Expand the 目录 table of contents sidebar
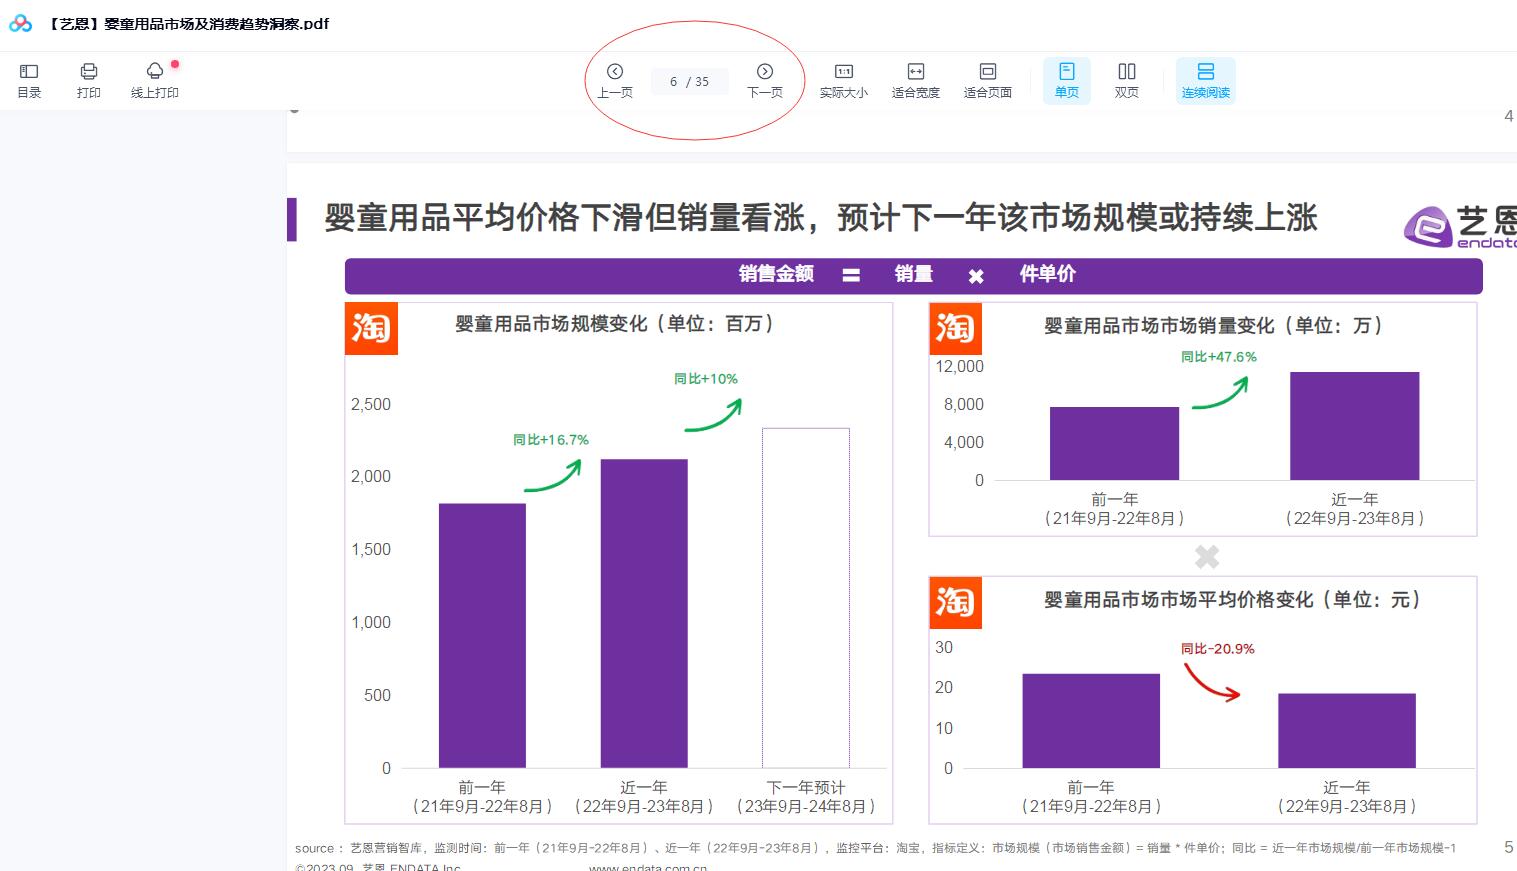 click(29, 80)
